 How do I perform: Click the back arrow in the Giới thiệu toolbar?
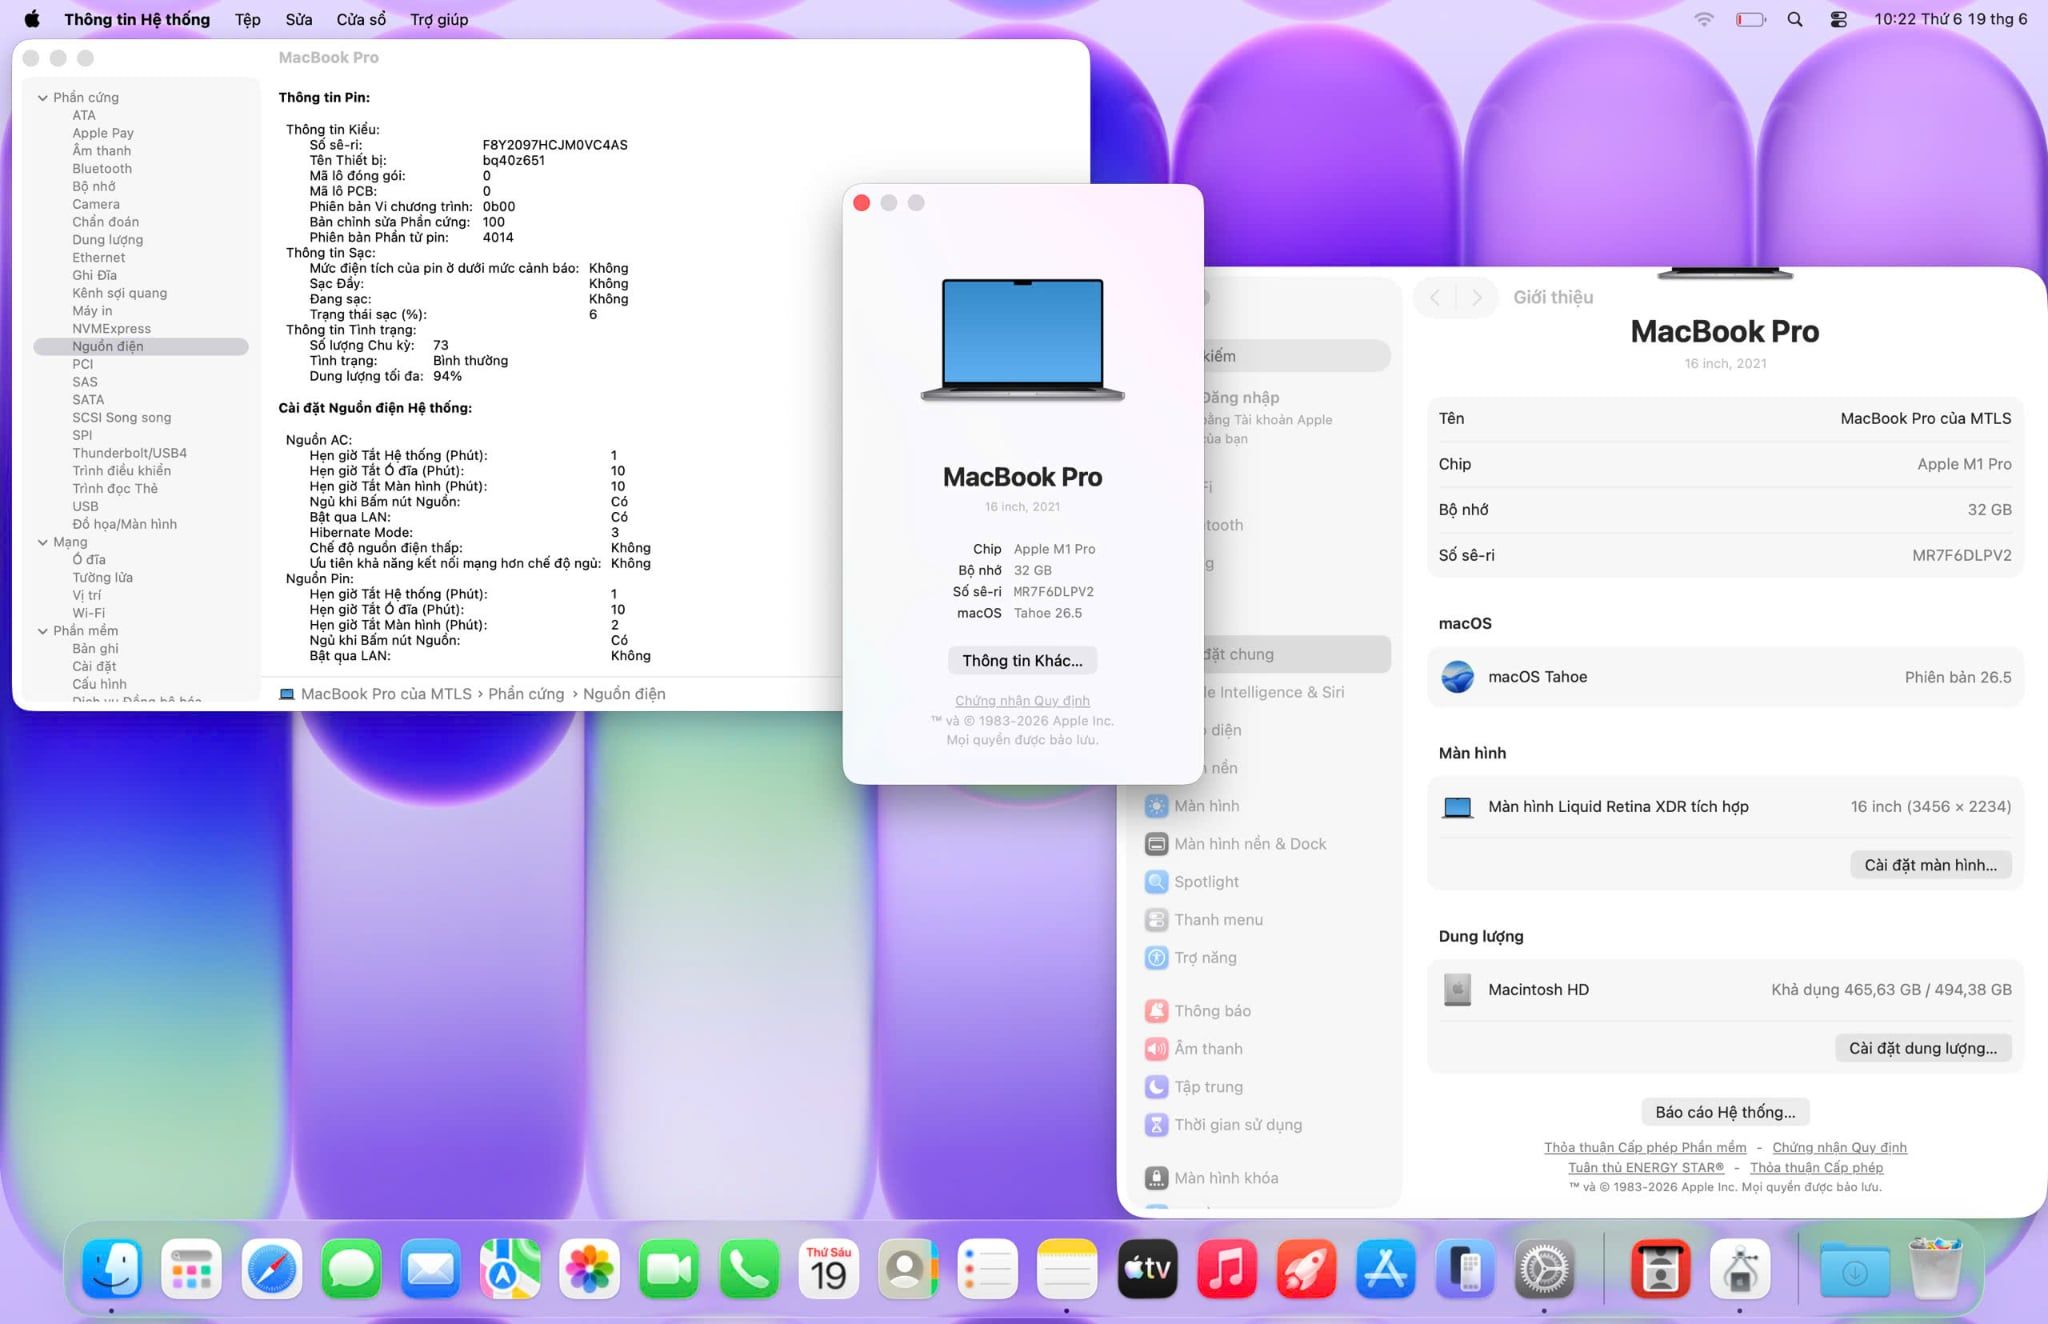click(1436, 297)
